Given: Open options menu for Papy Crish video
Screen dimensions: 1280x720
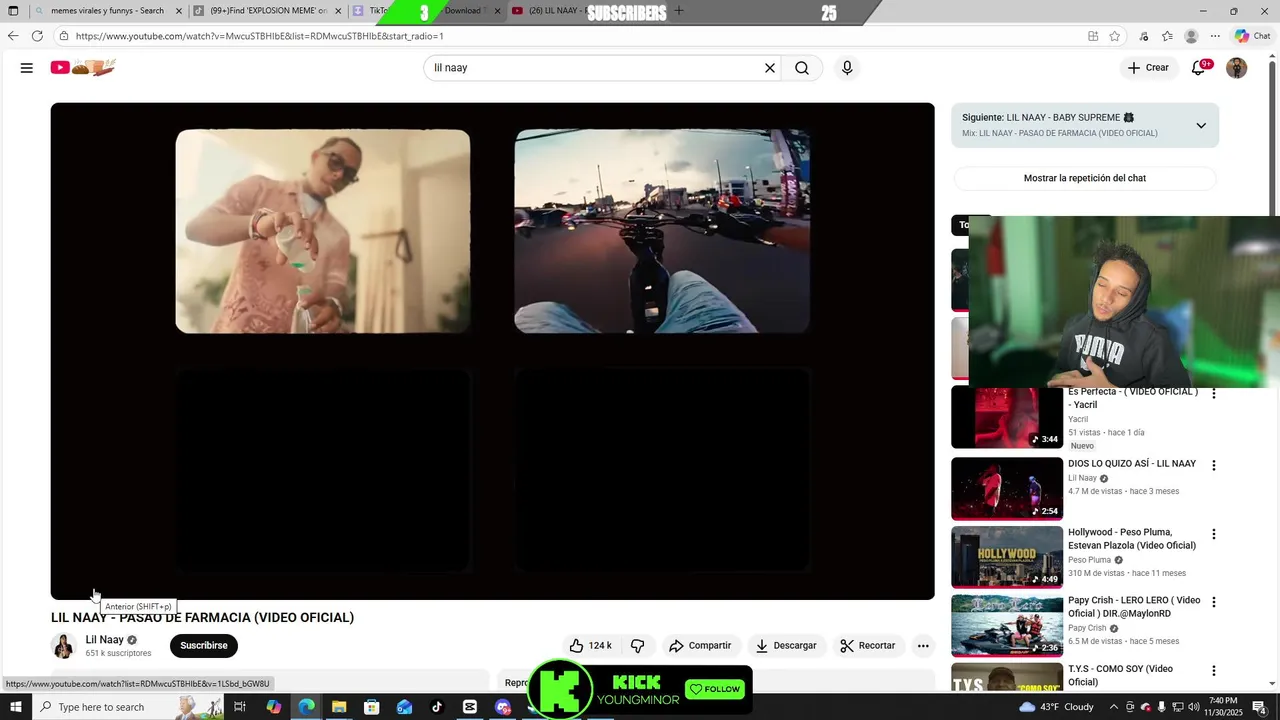Looking at the screenshot, I should [1214, 602].
